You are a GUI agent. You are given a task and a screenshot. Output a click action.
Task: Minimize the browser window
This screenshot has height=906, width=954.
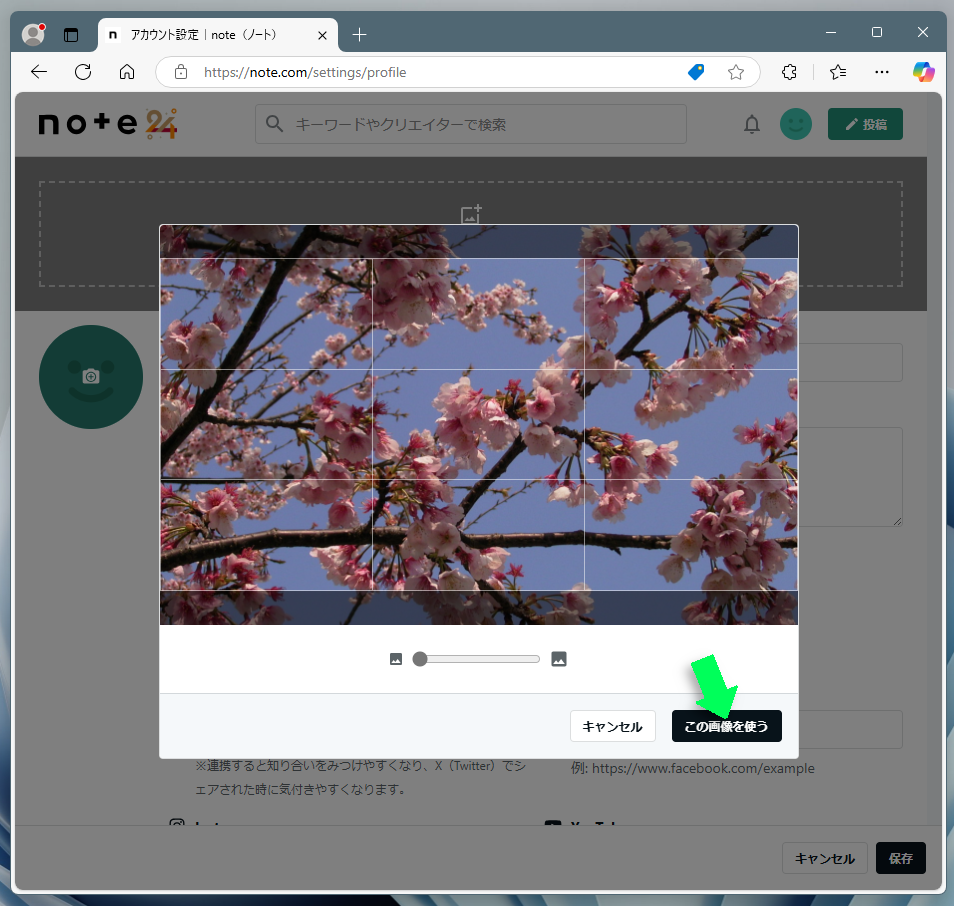point(830,32)
